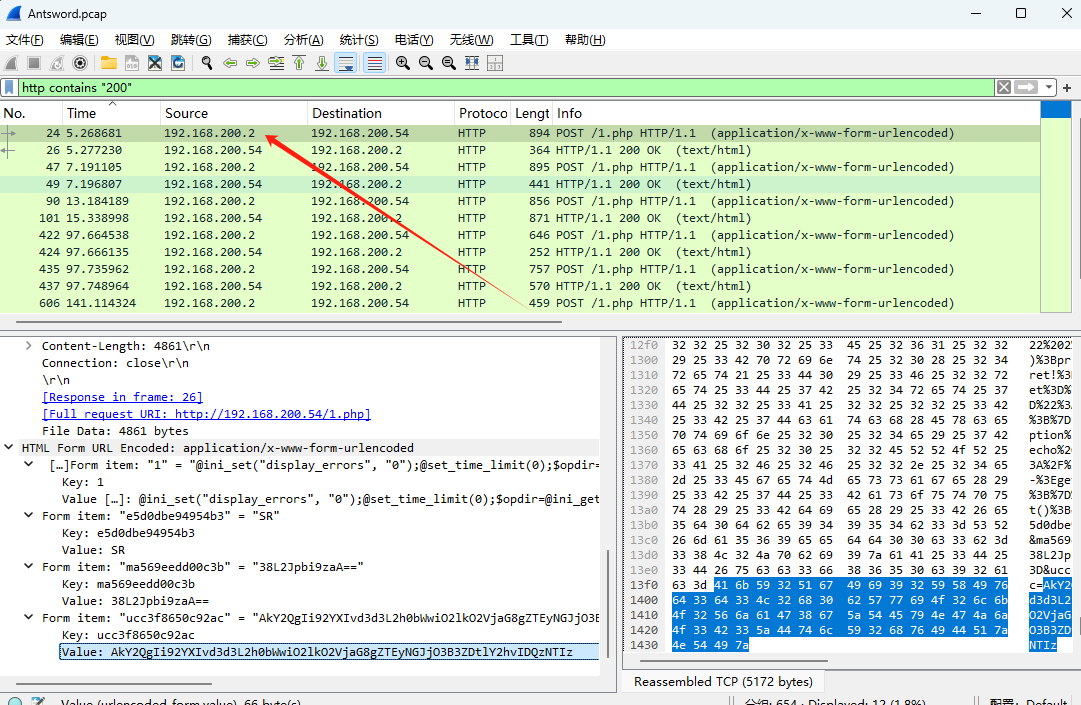This screenshot has width=1081, height=705.
Task: Select "Key: ma569eedd00c3b" detail line
Action: (x=128, y=584)
